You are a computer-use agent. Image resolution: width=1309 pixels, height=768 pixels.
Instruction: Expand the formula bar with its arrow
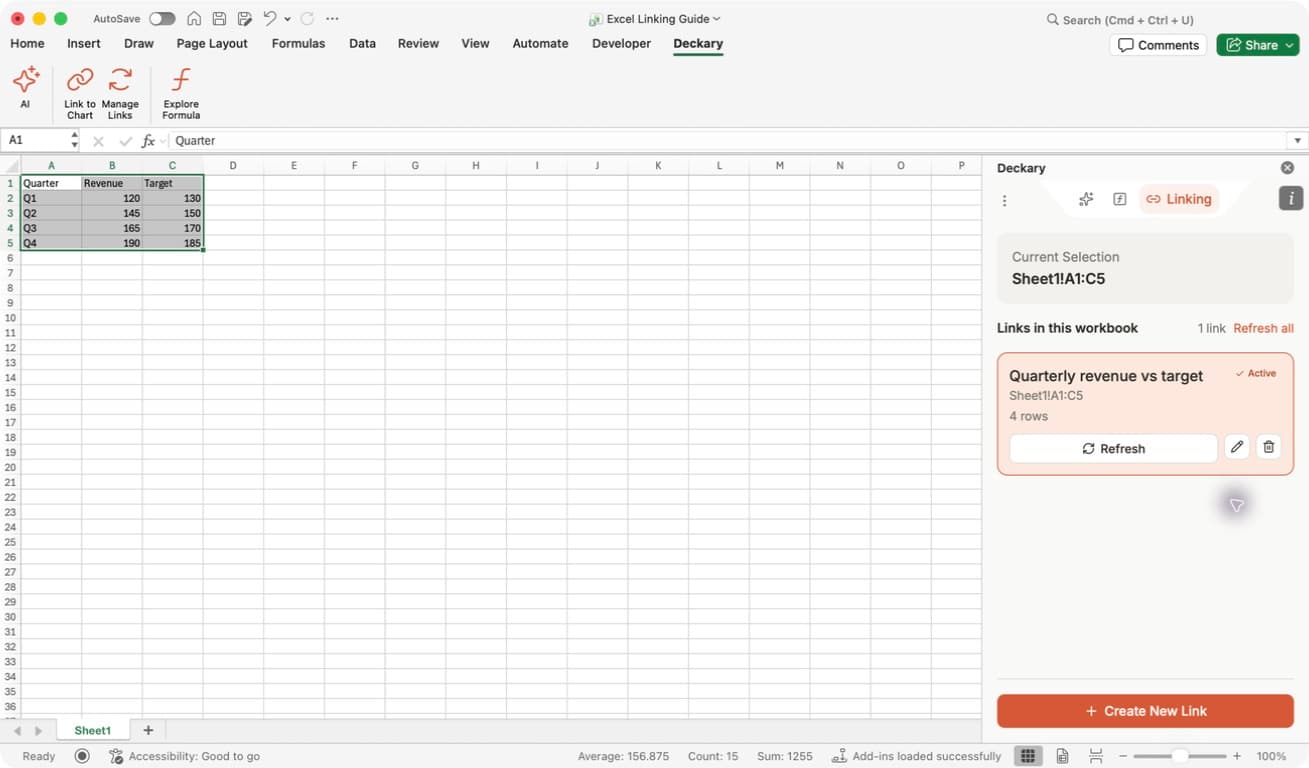[x=1298, y=141]
